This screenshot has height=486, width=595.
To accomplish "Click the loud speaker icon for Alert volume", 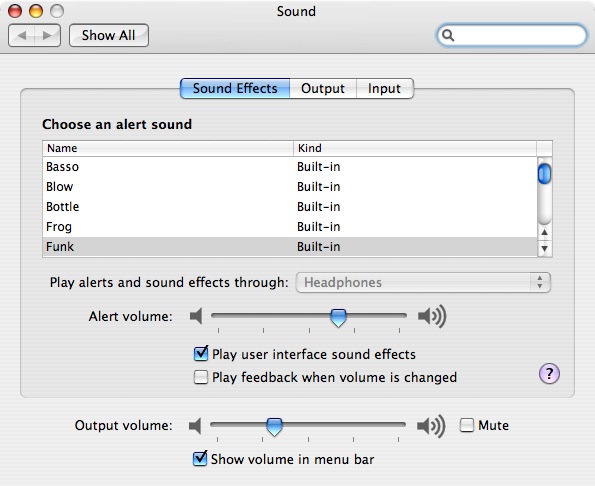I will 432,316.
